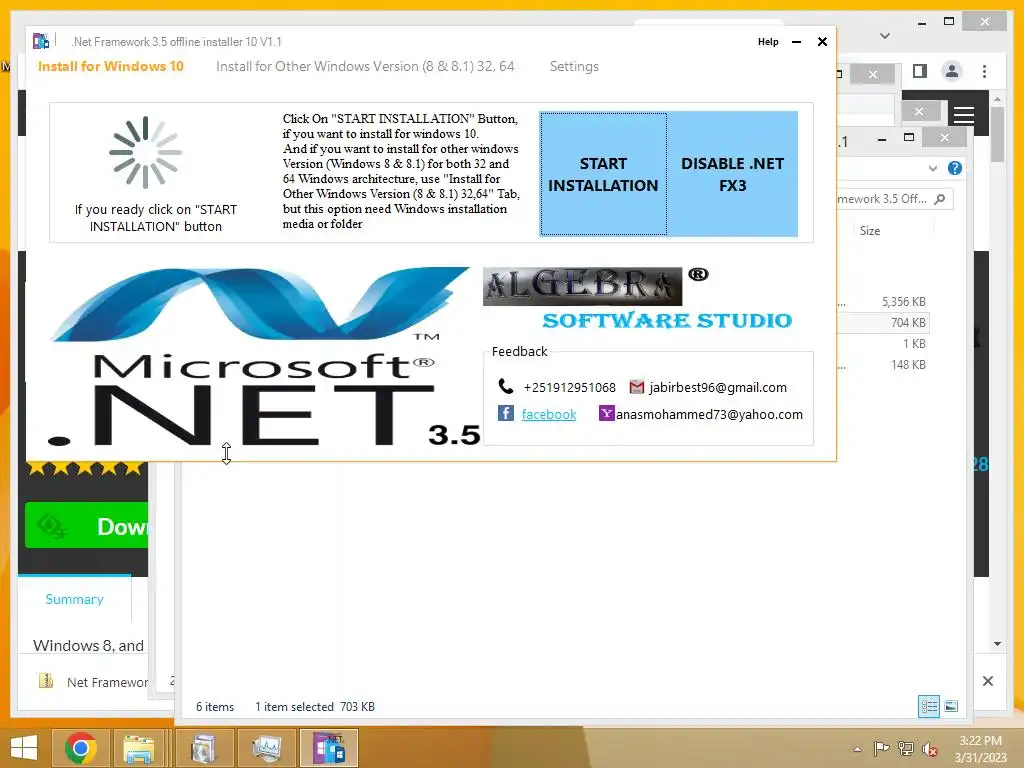Open Google Chrome from taskbar
Screen dimensions: 1024x768
(x=81, y=748)
